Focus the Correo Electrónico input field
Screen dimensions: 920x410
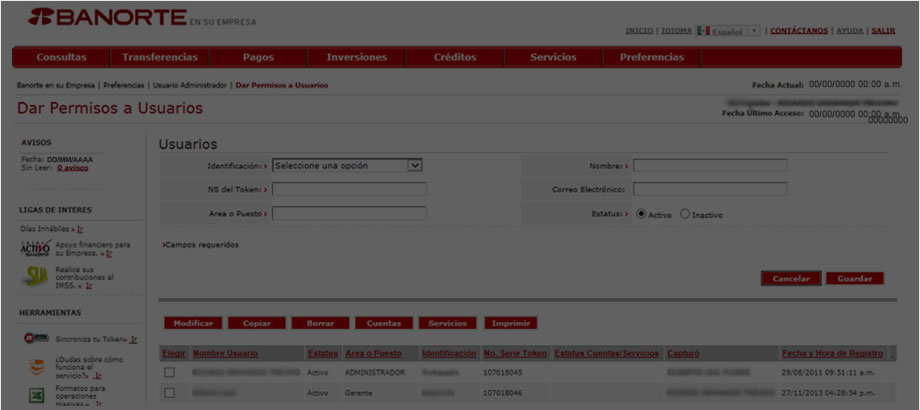710,189
